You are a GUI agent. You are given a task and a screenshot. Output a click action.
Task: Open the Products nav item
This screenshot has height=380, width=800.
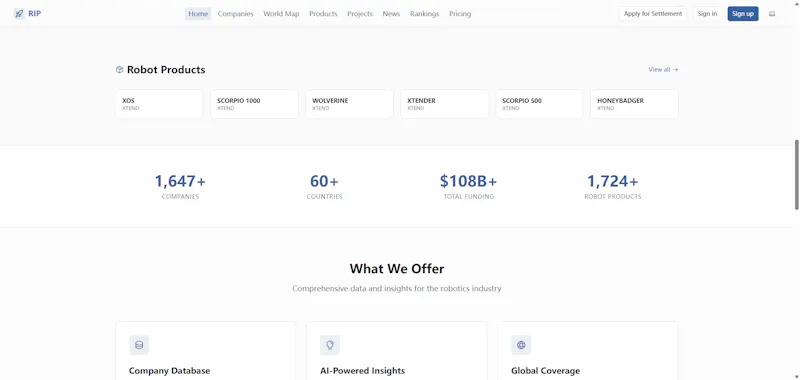pyautogui.click(x=323, y=14)
